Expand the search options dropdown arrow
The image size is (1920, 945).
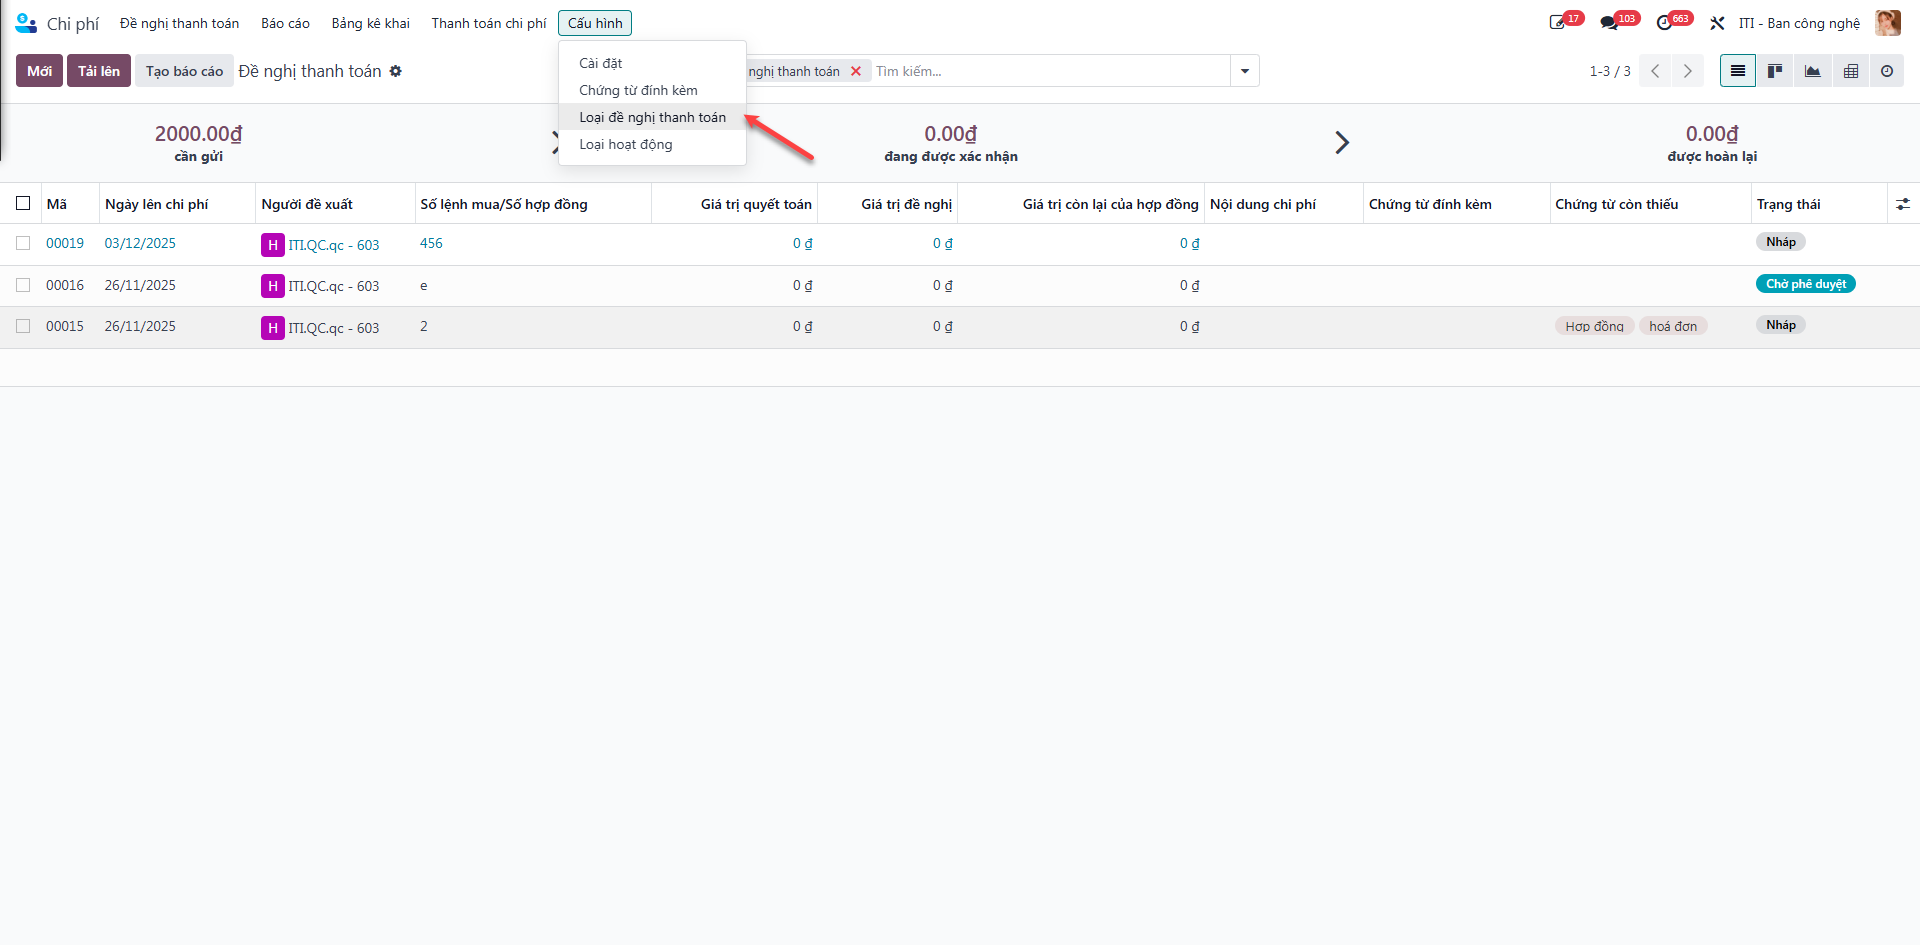click(1245, 71)
